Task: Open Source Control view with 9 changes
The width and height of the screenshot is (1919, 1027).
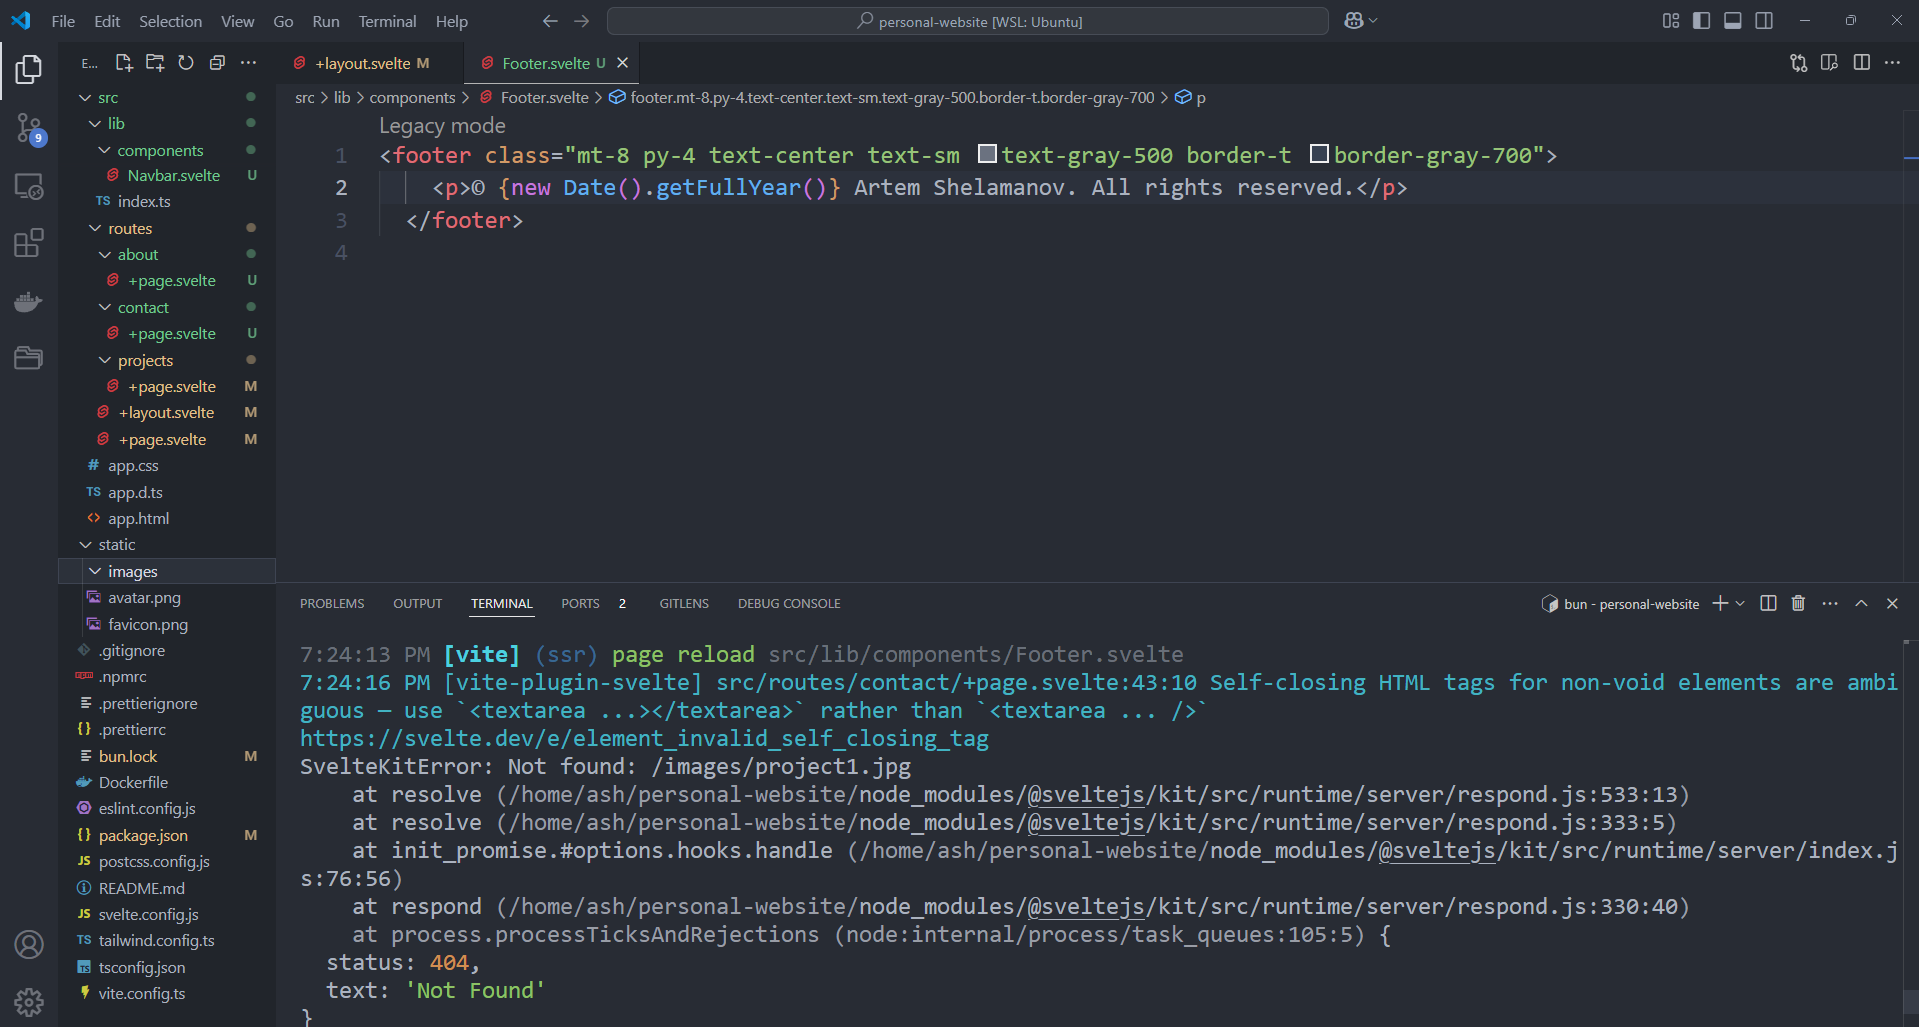Action: 29,128
